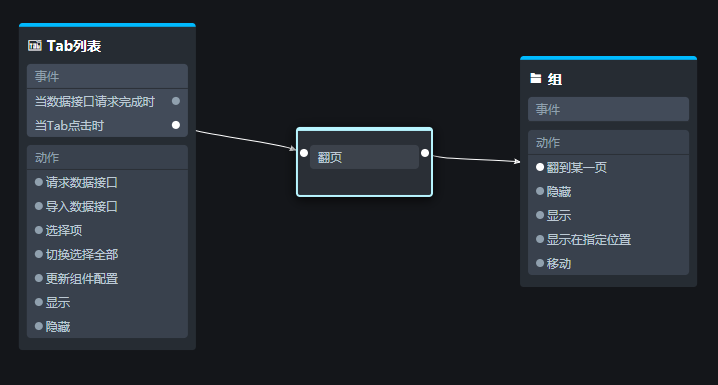The image size is (718, 385).
Task: Click the input port of 选择项
Action: point(39,230)
